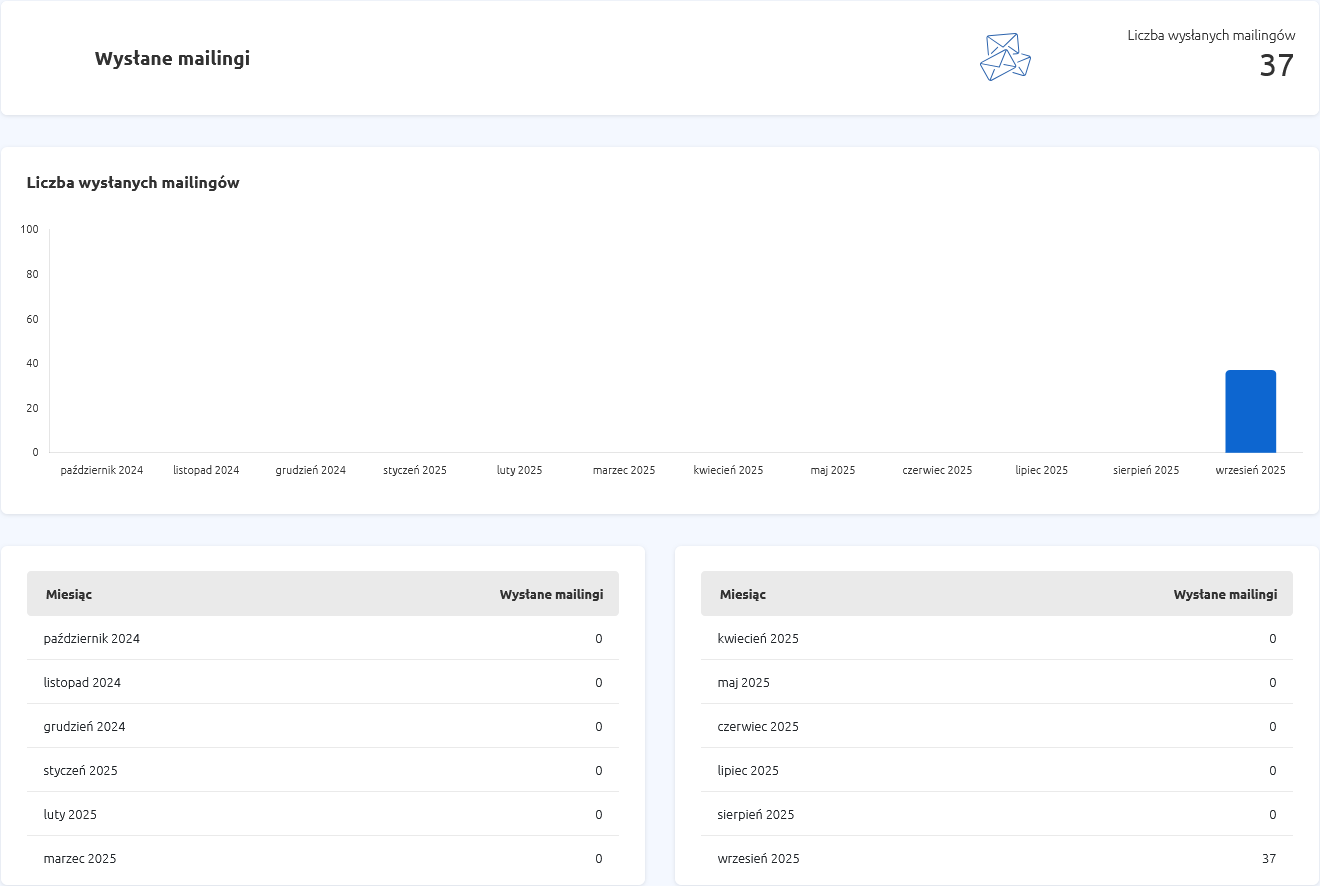Click the 100 value on the chart's vertical axis

tap(29, 230)
